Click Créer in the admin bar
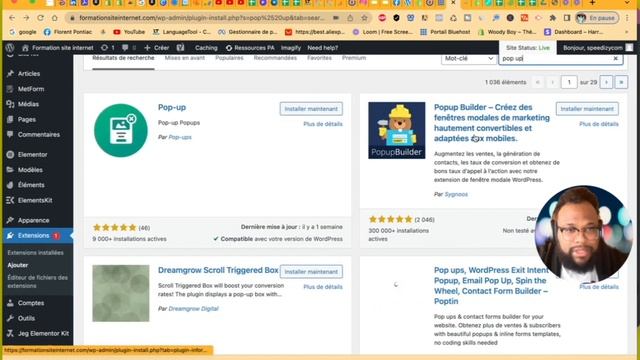This screenshot has height=360, width=640. click(x=157, y=48)
